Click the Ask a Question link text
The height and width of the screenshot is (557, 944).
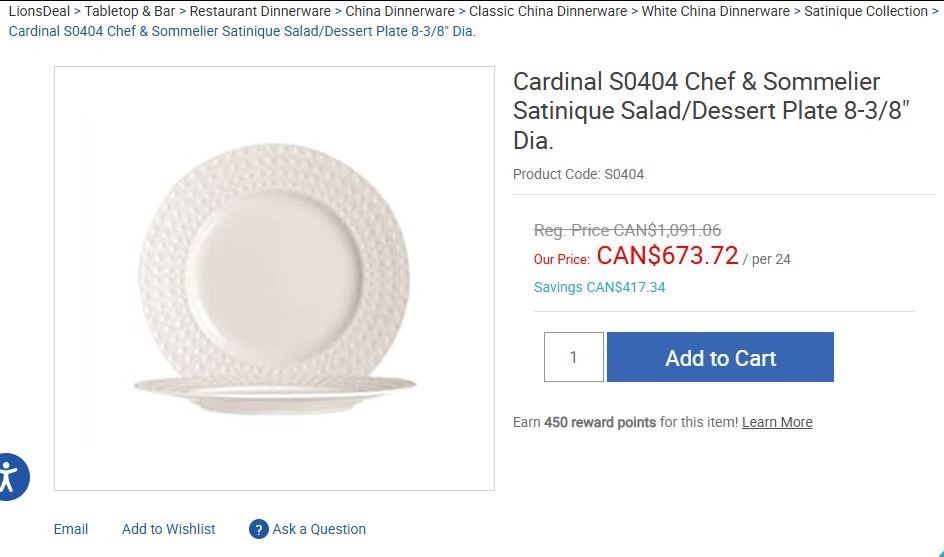tap(319, 529)
